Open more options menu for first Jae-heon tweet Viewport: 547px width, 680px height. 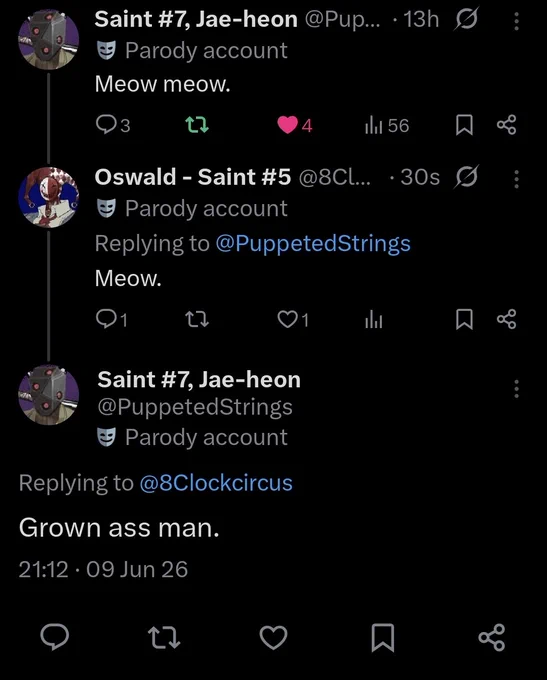click(x=516, y=21)
